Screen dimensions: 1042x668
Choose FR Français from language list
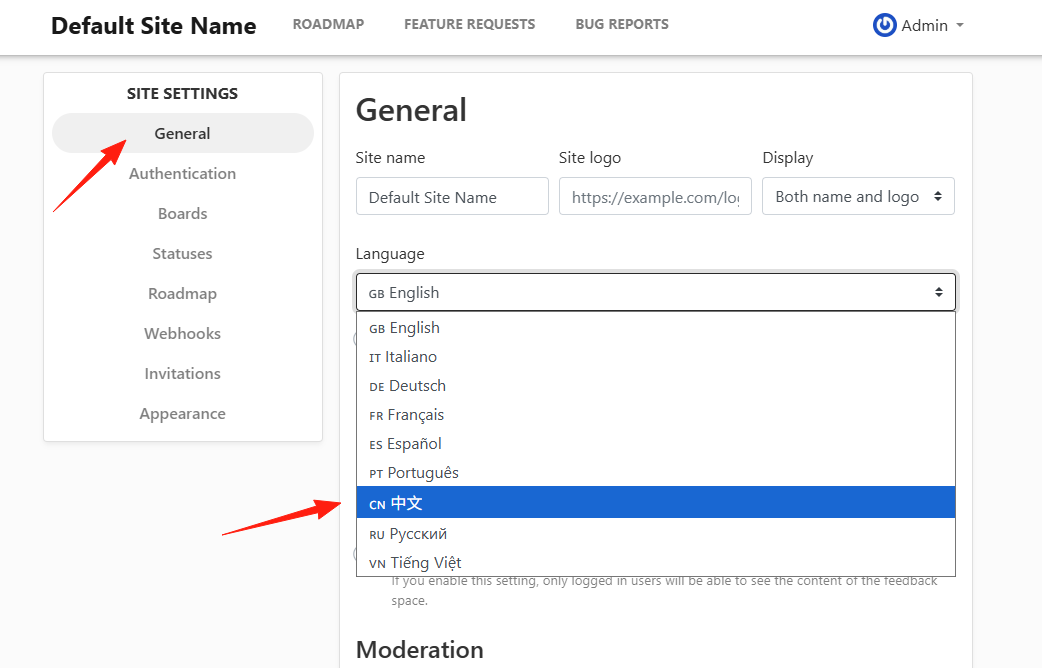pos(656,415)
